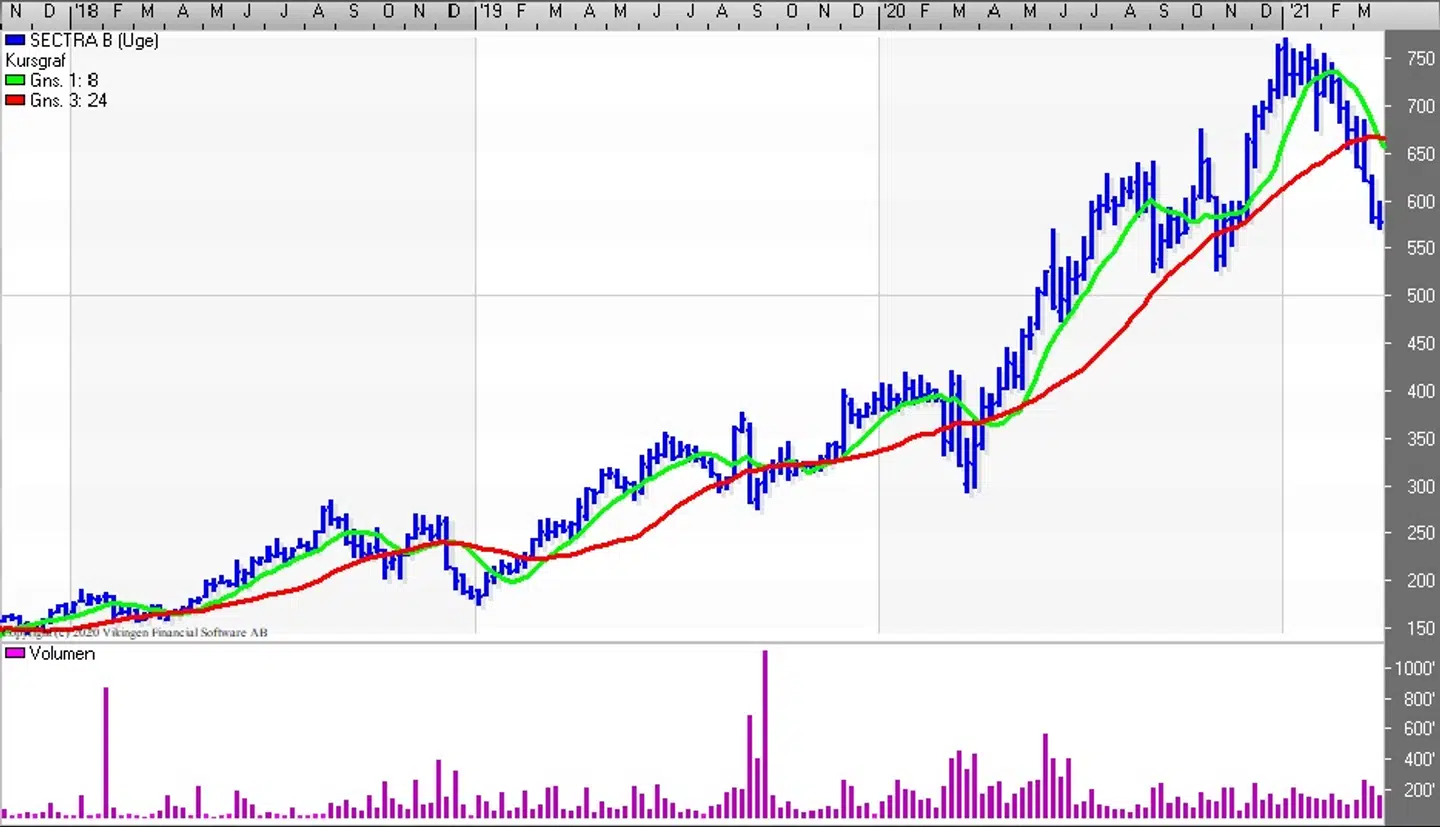Click the 750 price axis label
This screenshot has height=827, width=1440.
click(1420, 59)
